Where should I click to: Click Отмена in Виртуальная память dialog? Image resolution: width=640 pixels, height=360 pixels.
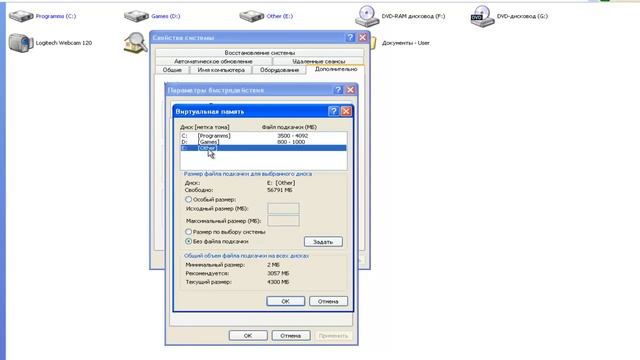point(328,301)
